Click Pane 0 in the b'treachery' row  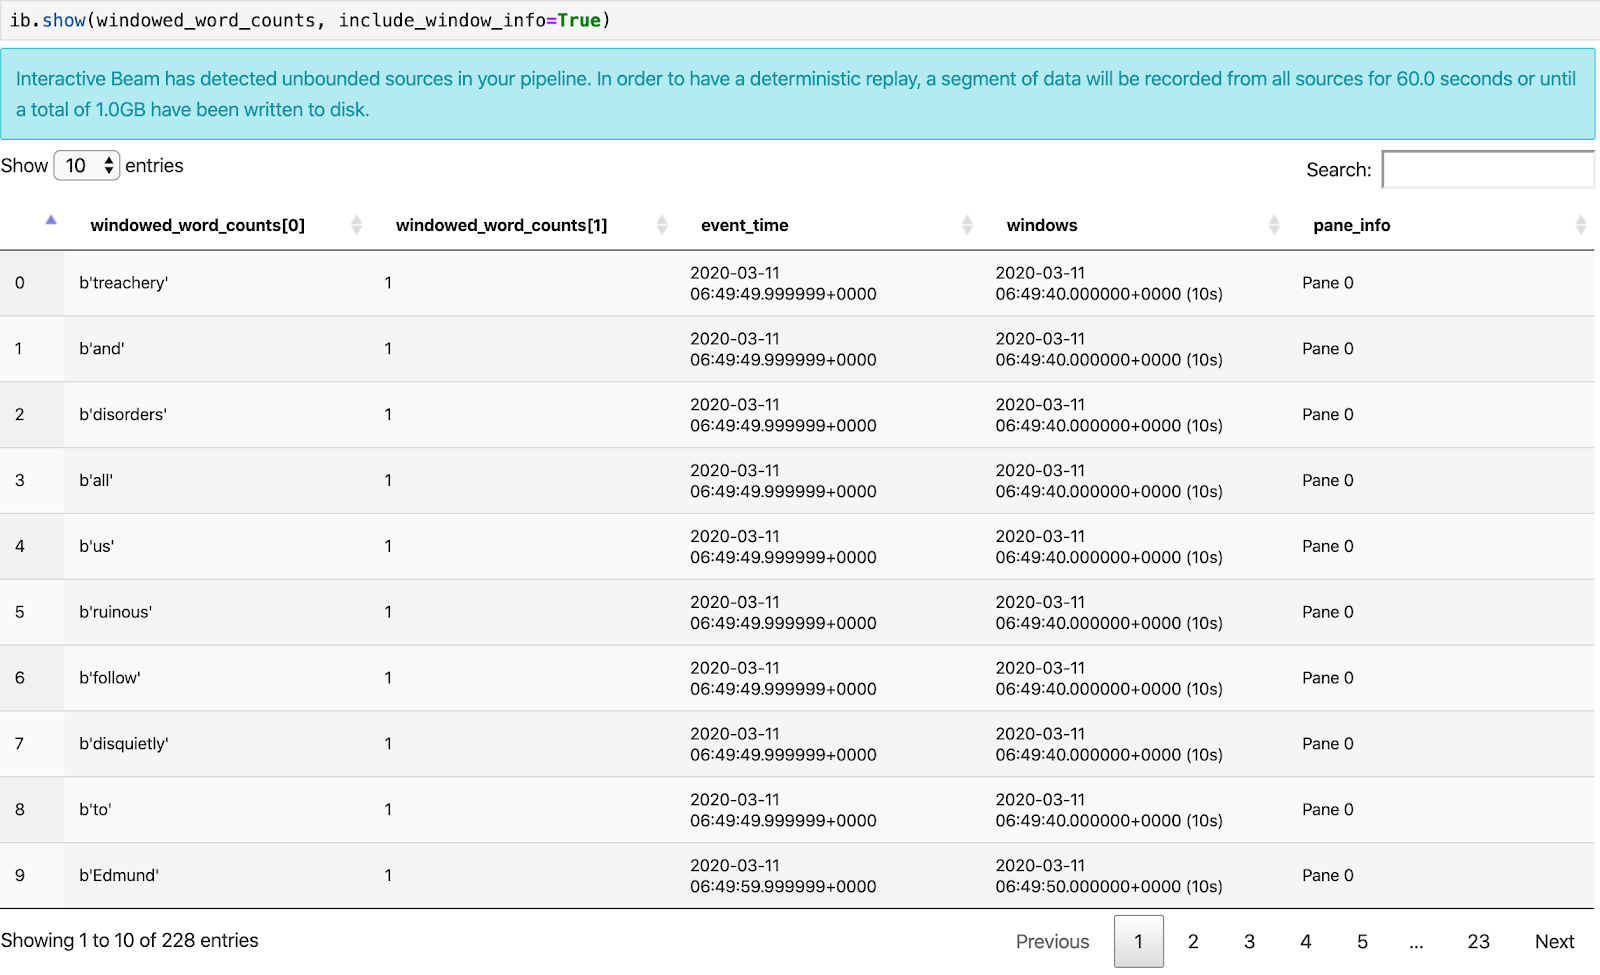[1328, 283]
